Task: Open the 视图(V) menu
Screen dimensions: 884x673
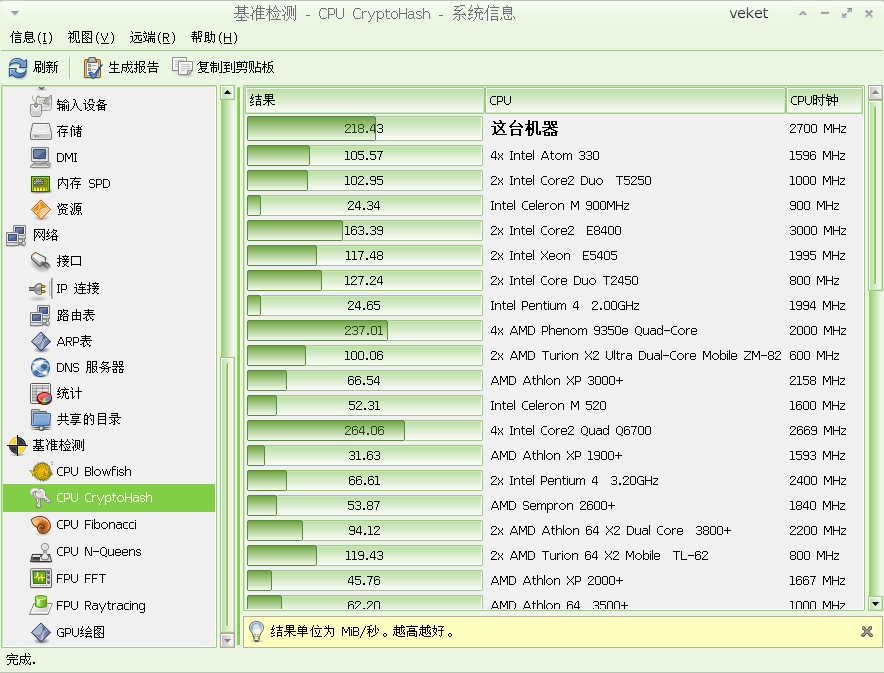Action: pyautogui.click(x=91, y=37)
